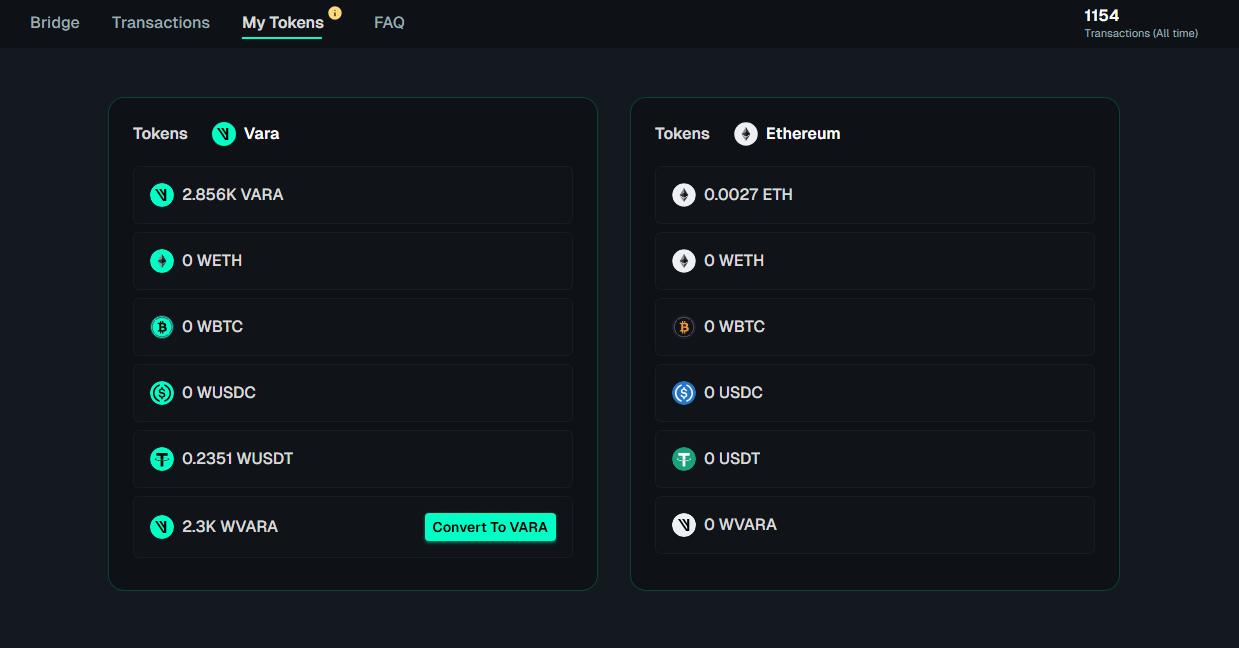Select the 2.3K WVARA balance text

tap(230, 527)
